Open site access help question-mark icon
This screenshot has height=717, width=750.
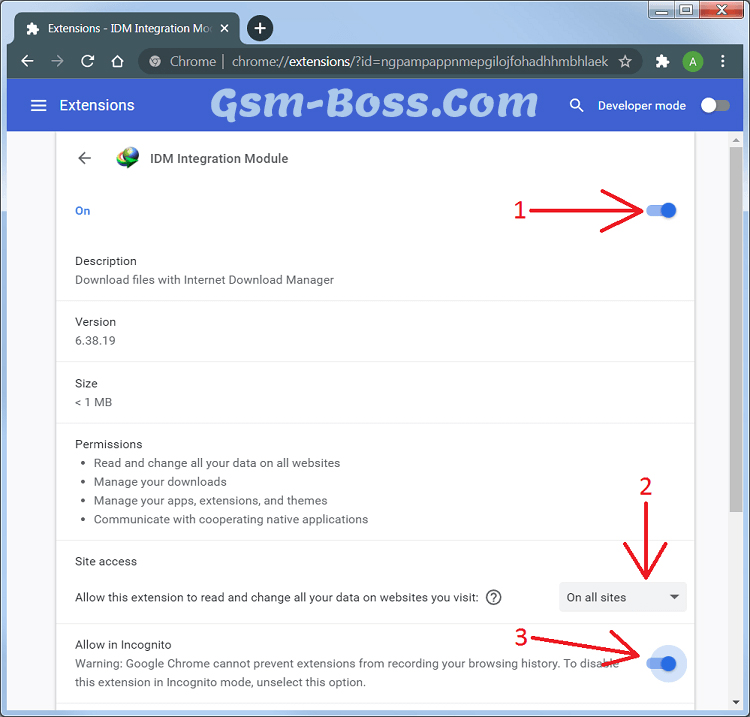tap(493, 597)
